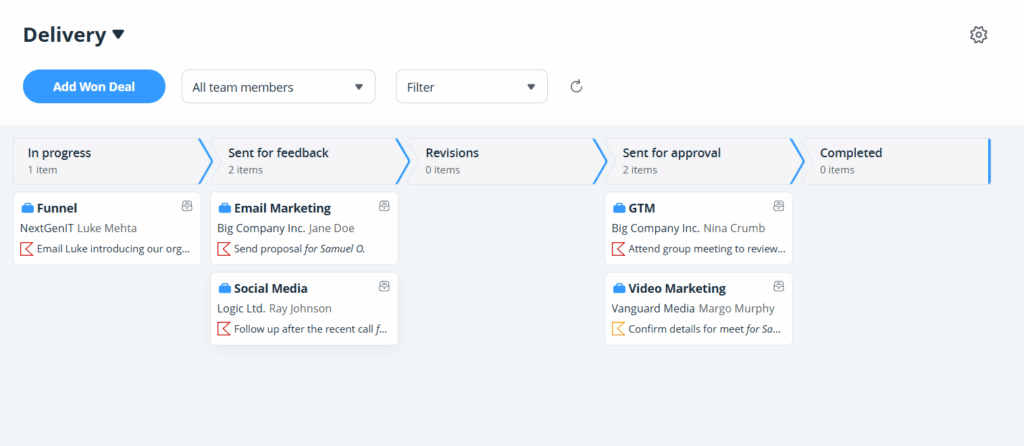Click the red flag beside Send proposal

click(224, 249)
